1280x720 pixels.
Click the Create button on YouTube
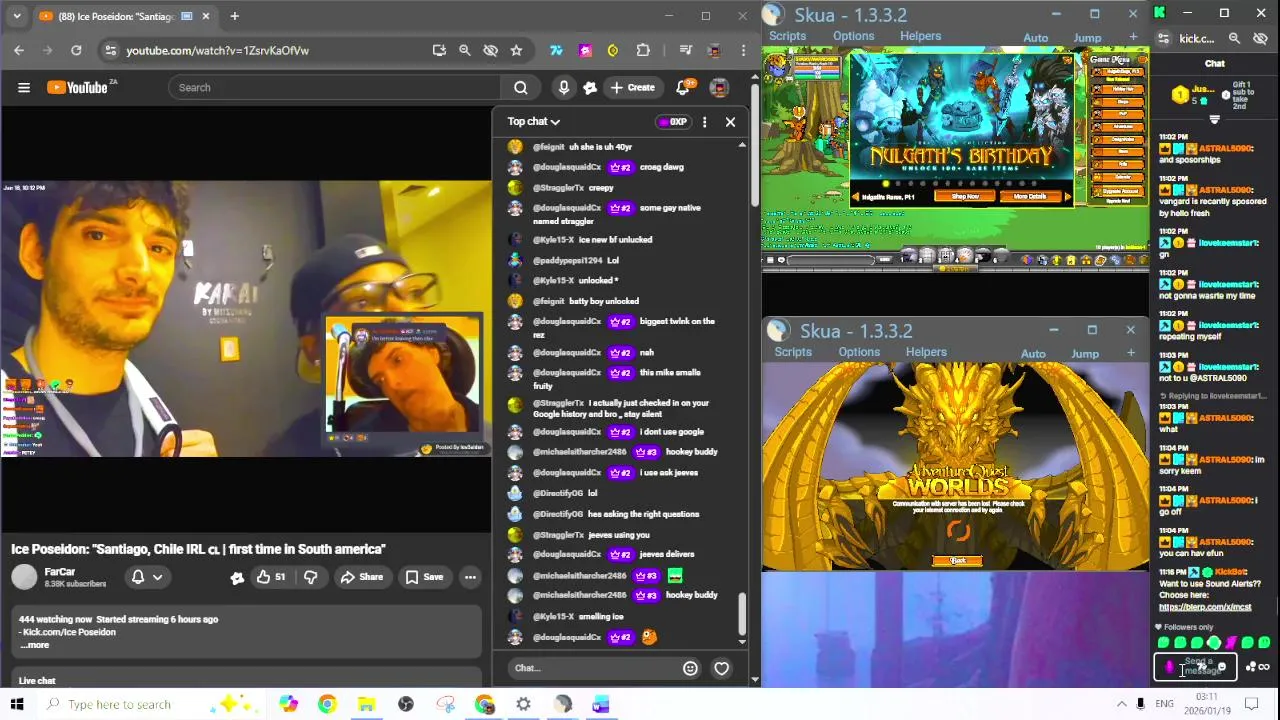tap(632, 88)
